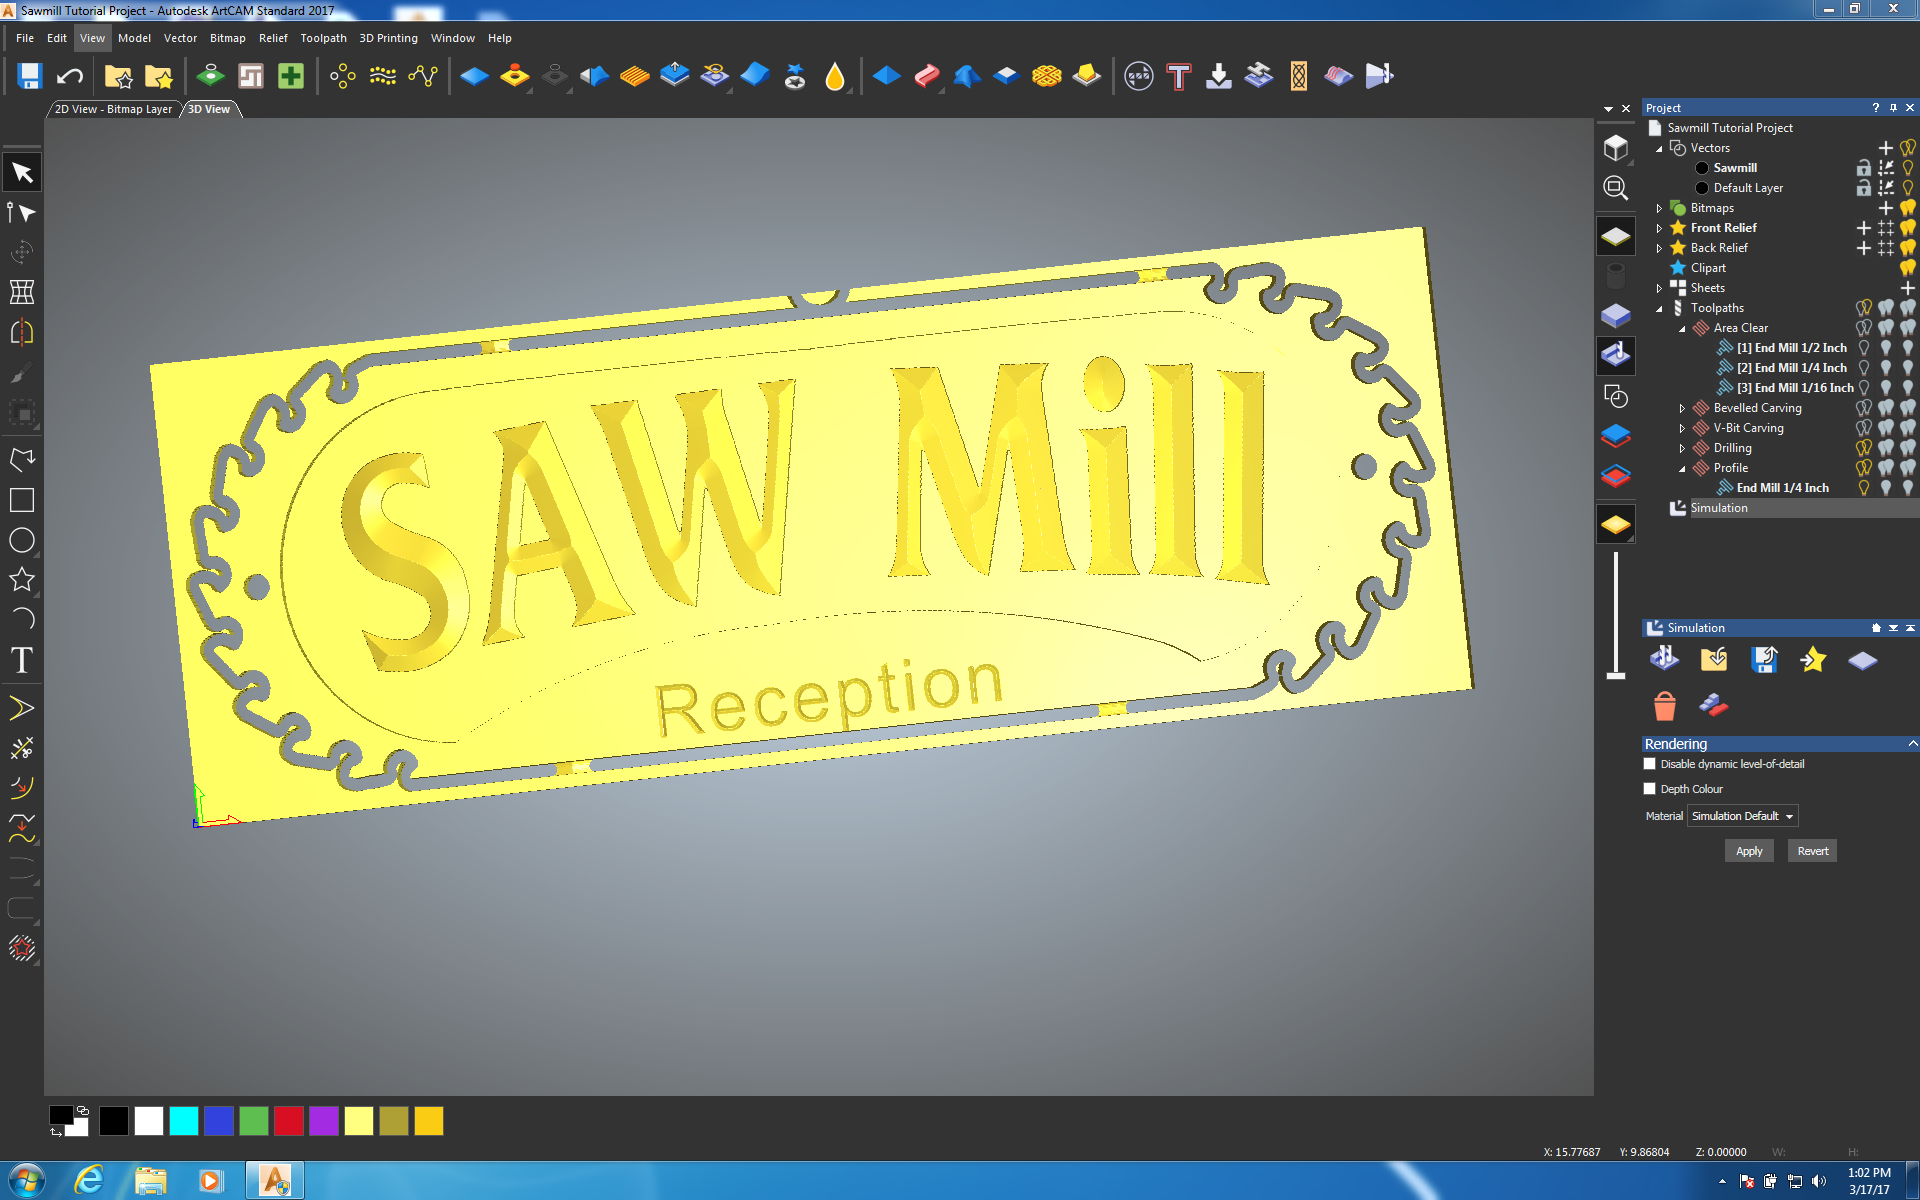Expand the Front Relief tree node
Screen dimensions: 1920x1200
point(1659,228)
